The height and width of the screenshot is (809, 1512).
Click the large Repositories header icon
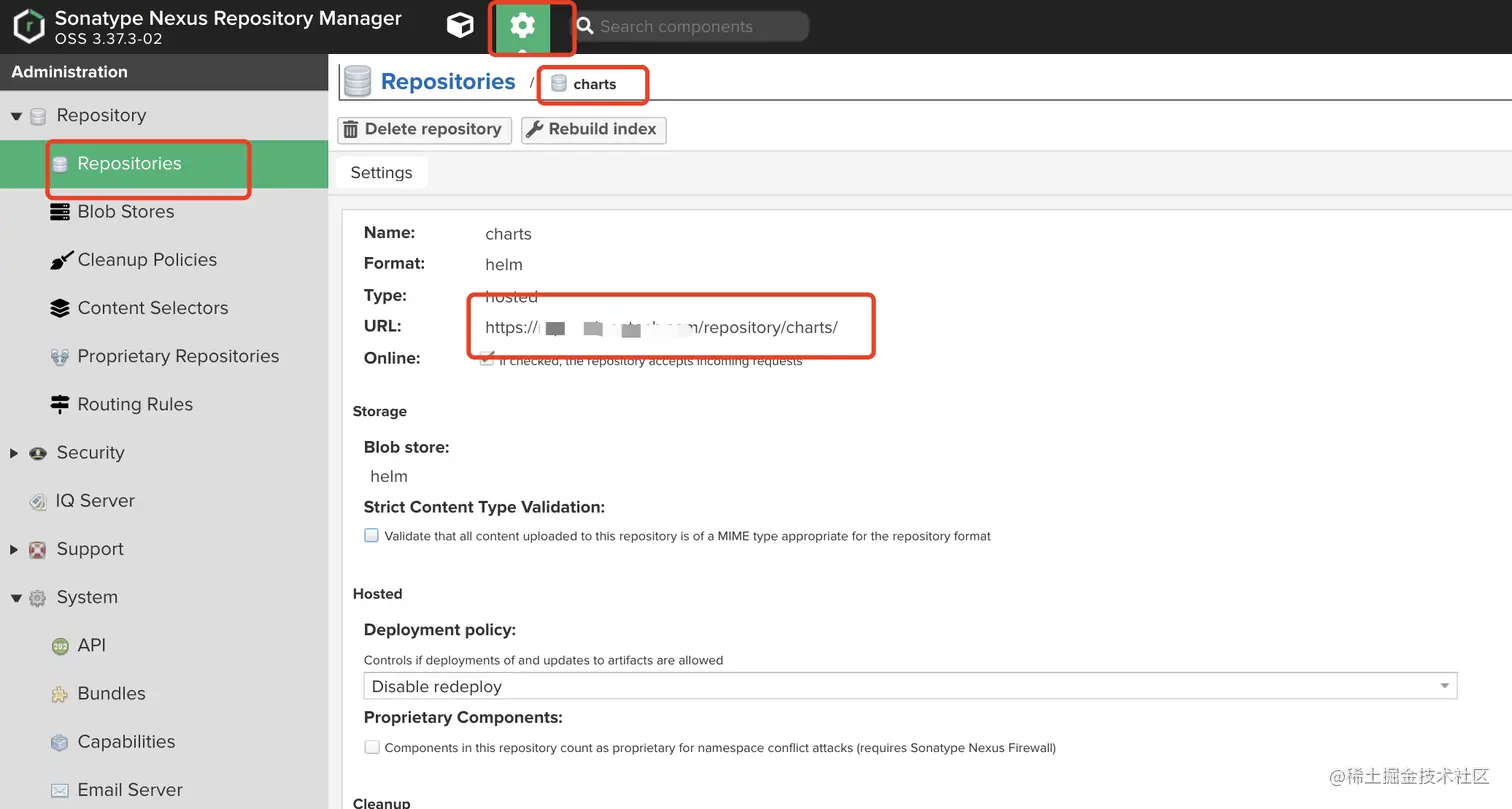(357, 82)
